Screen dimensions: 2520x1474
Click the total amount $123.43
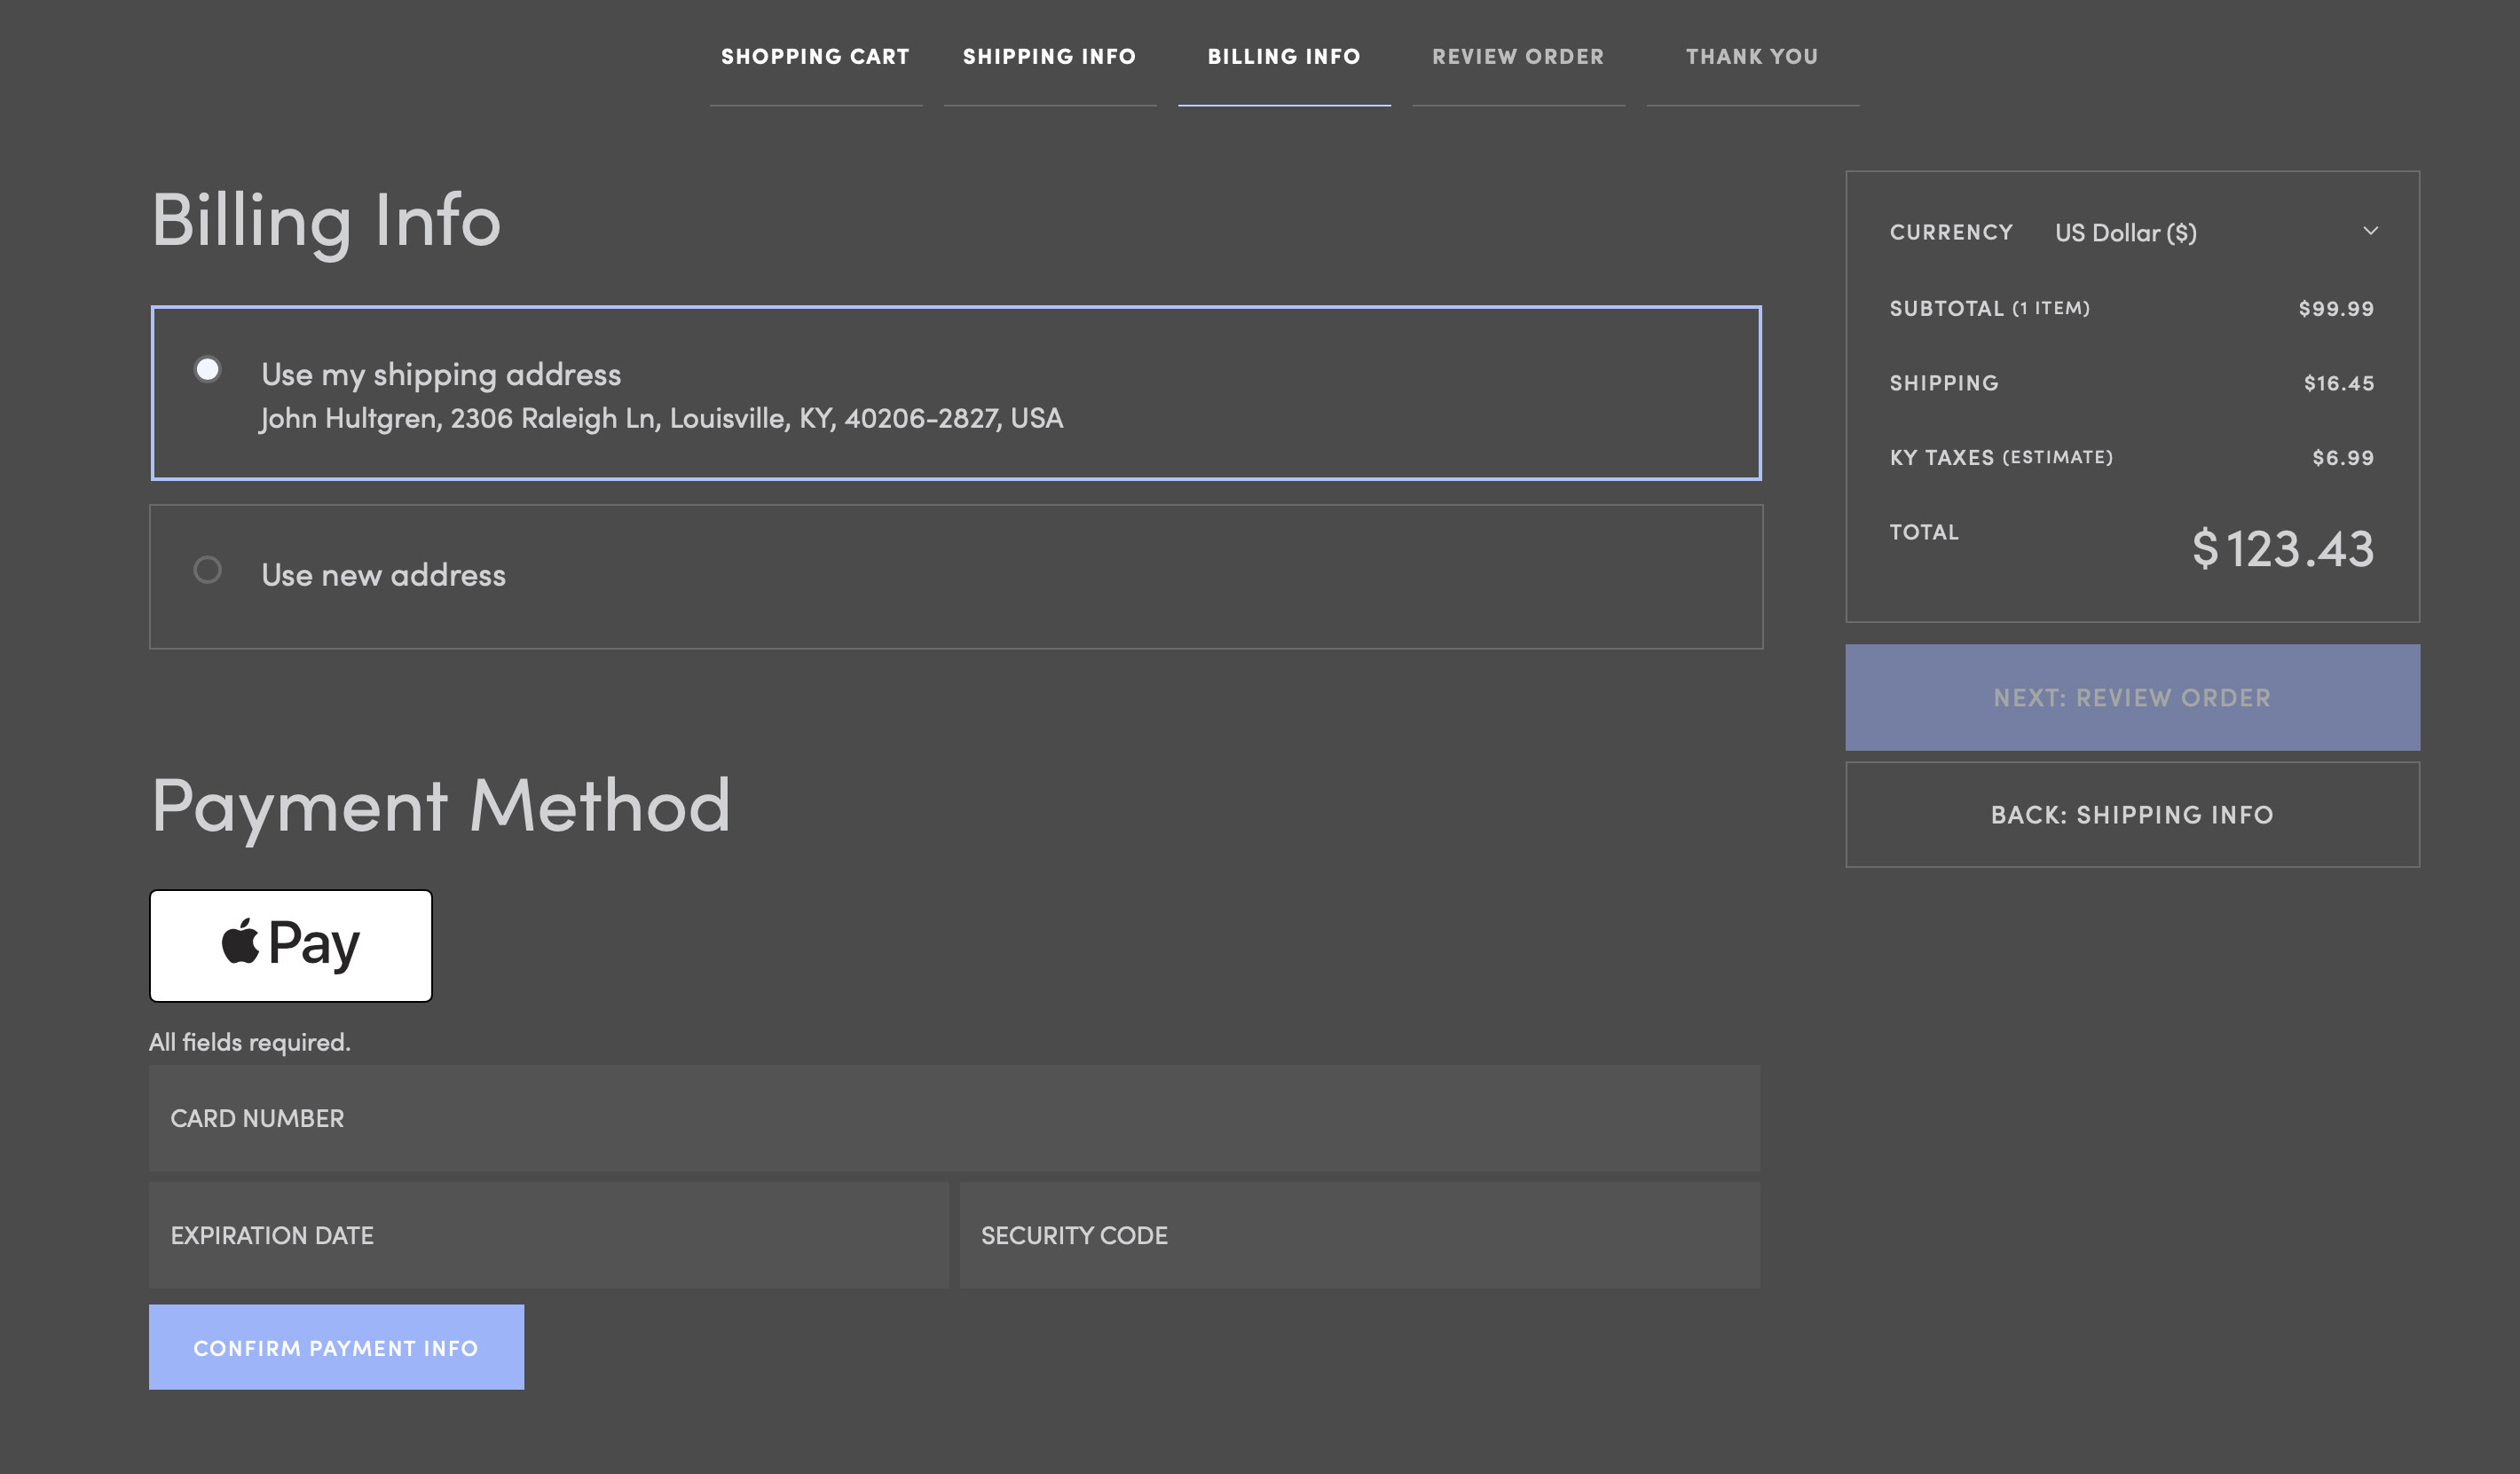pyautogui.click(x=2282, y=548)
